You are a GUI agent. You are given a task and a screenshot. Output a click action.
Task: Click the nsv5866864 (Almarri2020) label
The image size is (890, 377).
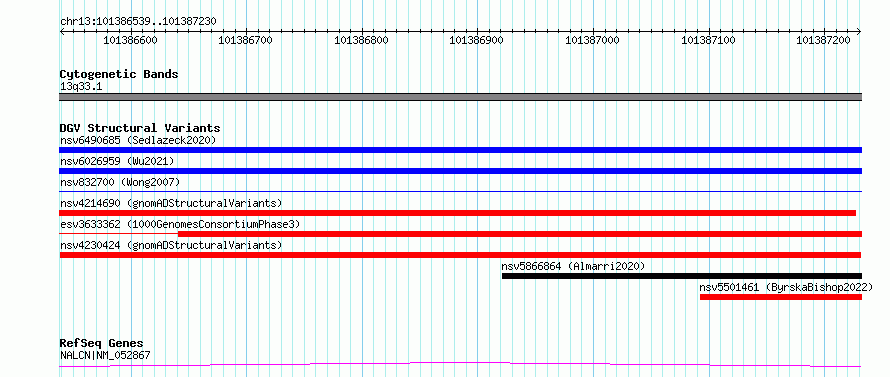pyautogui.click(x=573, y=266)
